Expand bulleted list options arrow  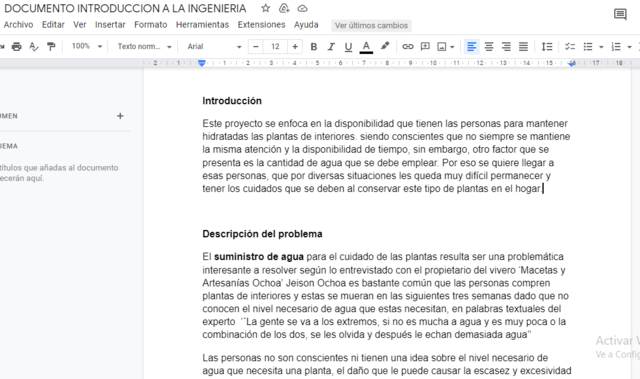pyautogui.click(x=601, y=47)
